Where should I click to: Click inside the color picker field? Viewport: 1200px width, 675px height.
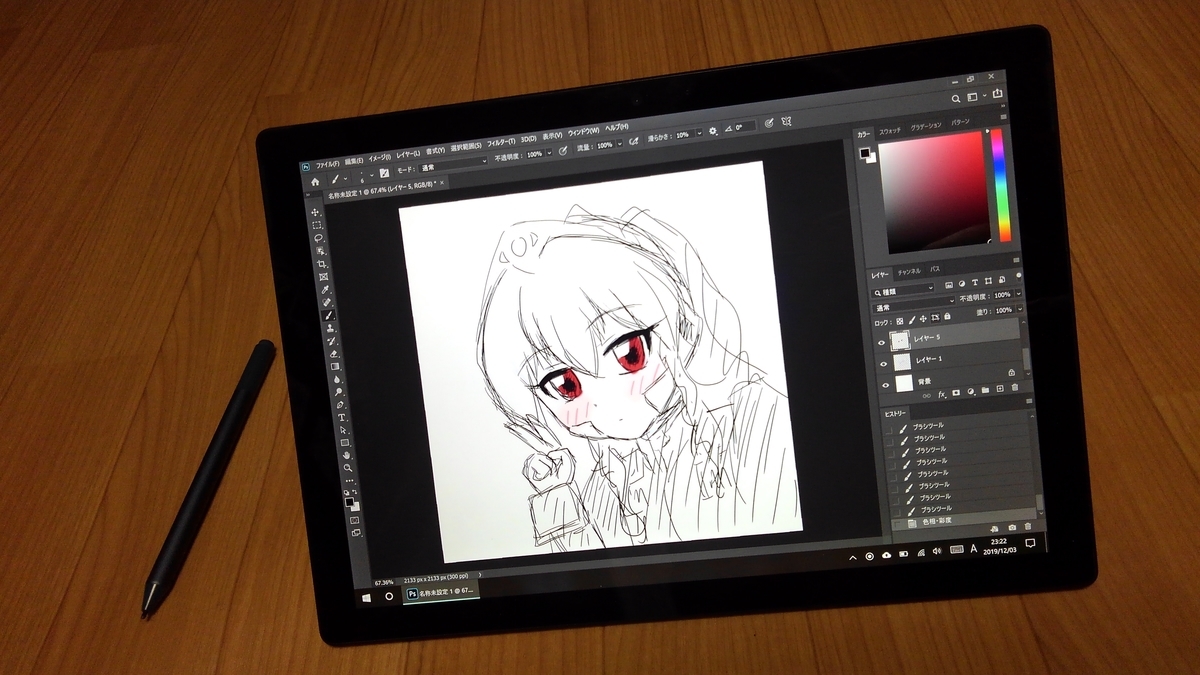937,192
